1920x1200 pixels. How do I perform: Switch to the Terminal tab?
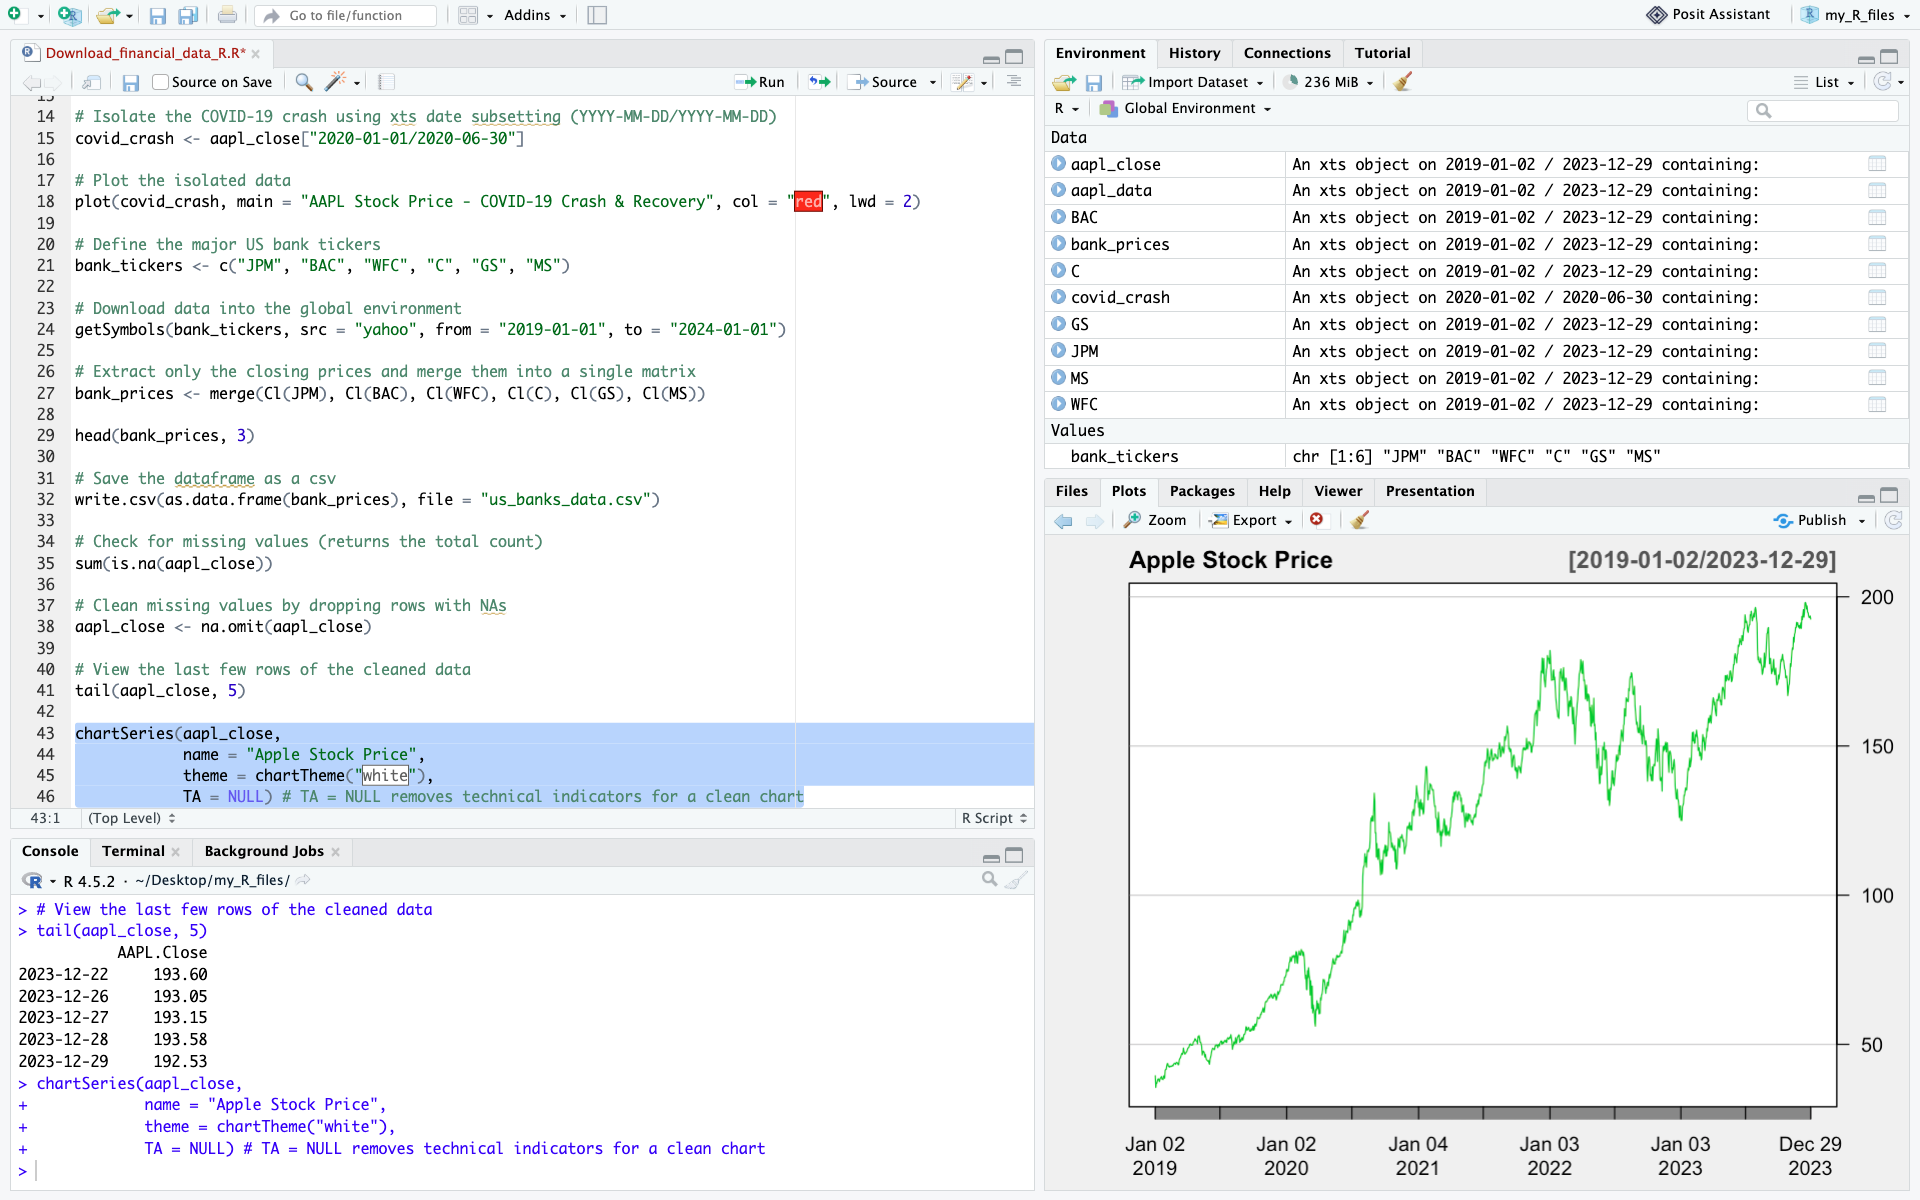click(x=133, y=851)
